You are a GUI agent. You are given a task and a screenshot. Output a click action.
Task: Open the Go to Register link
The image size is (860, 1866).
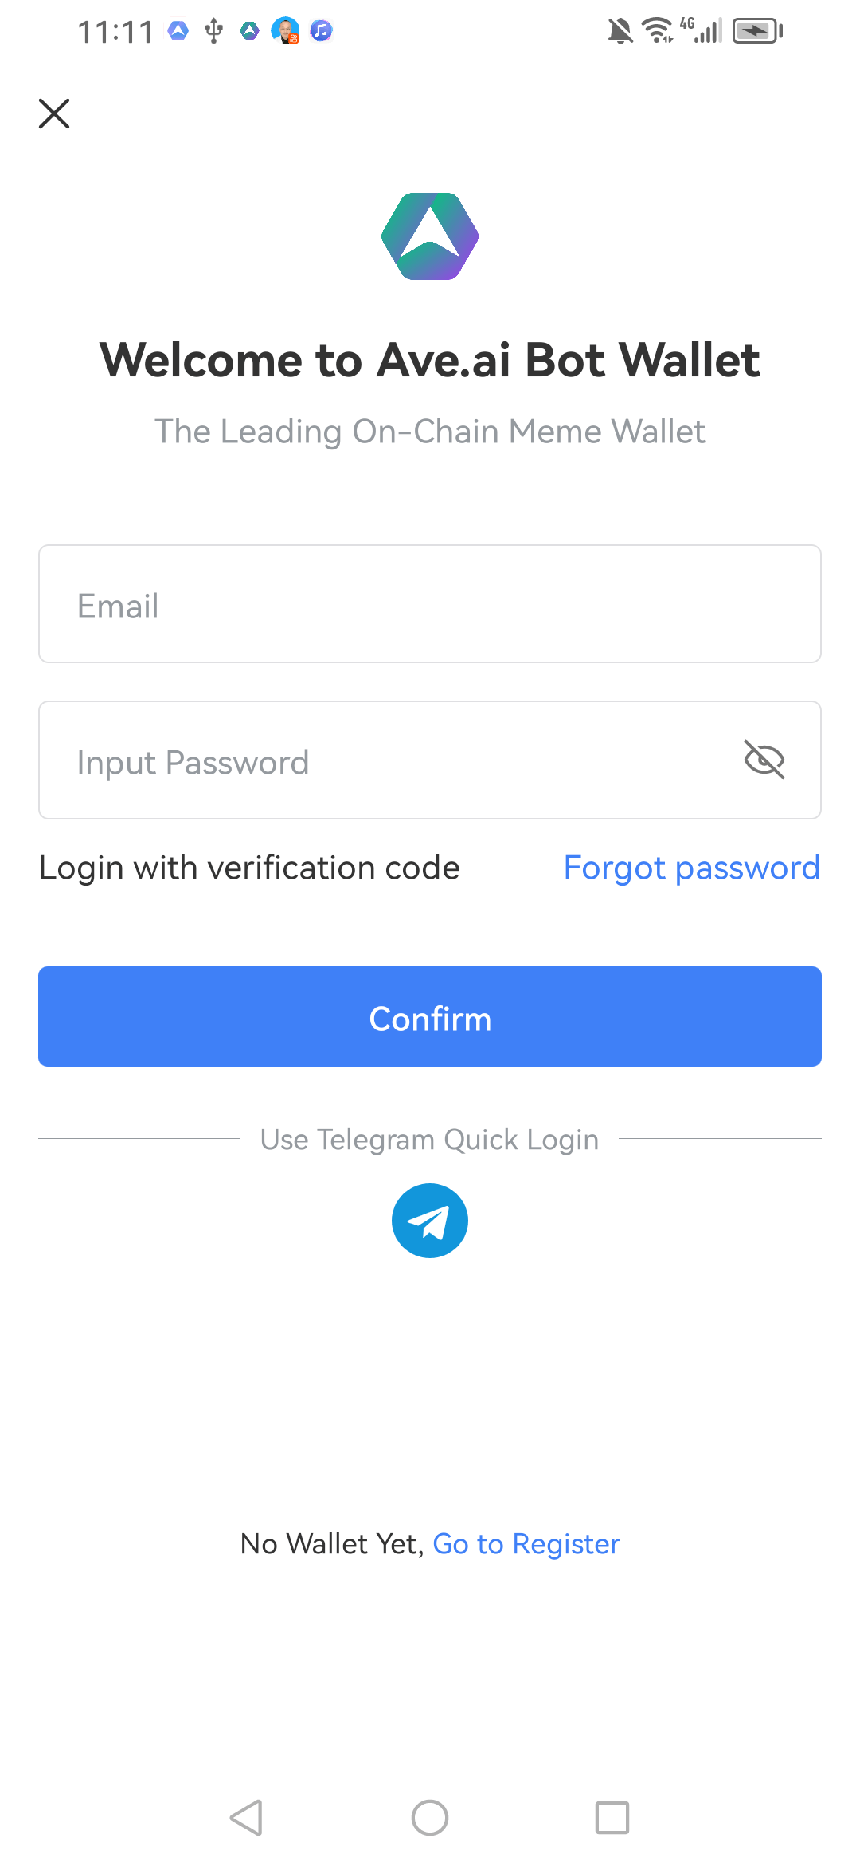[526, 1544]
